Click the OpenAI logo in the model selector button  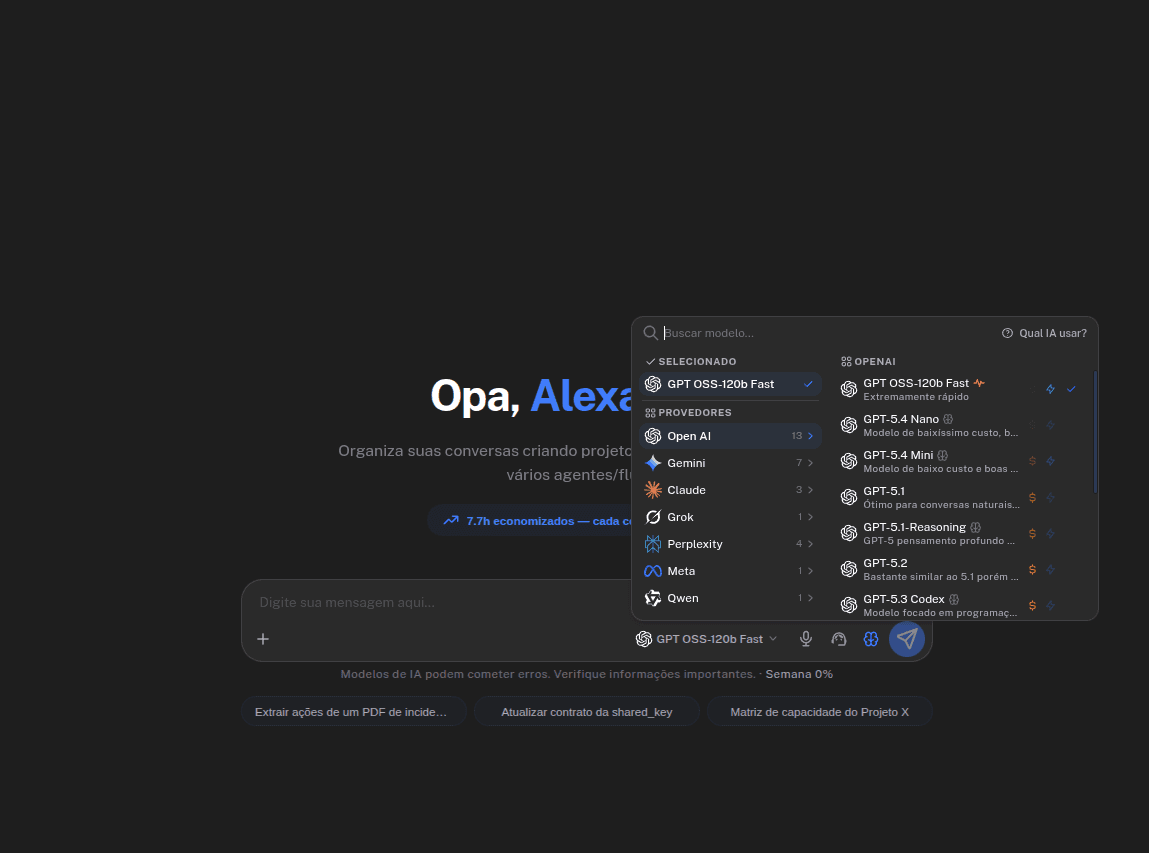[x=643, y=639]
